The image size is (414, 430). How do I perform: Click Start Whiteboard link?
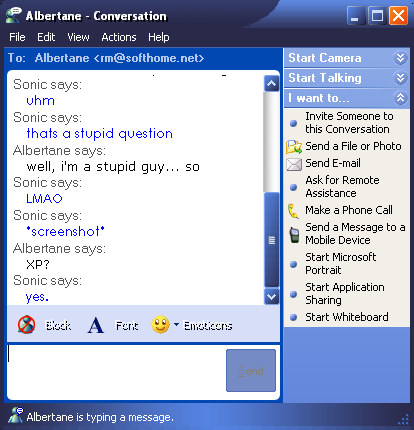347,317
